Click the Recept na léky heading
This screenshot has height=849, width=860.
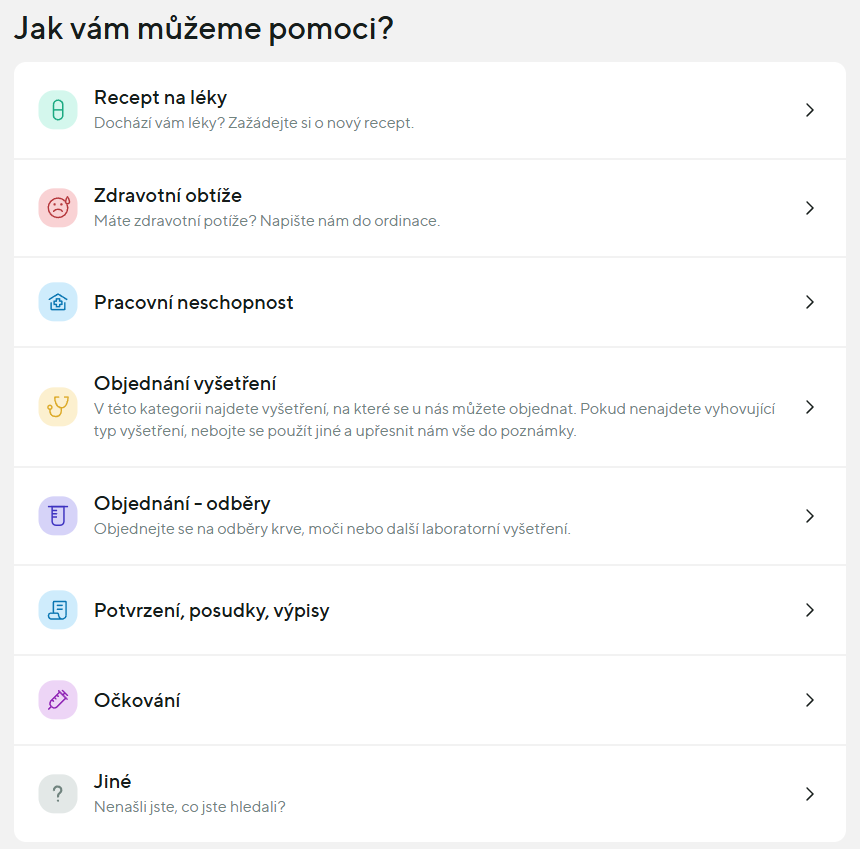[x=160, y=98]
